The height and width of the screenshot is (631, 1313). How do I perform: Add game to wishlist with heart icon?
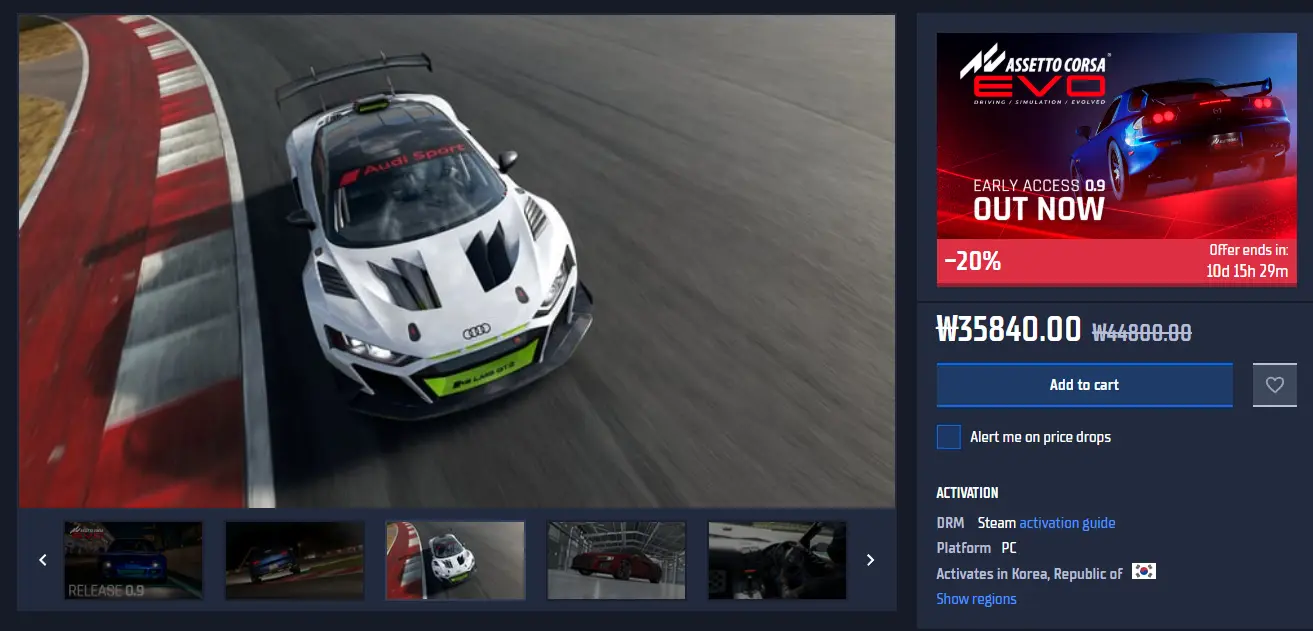tap(1275, 385)
